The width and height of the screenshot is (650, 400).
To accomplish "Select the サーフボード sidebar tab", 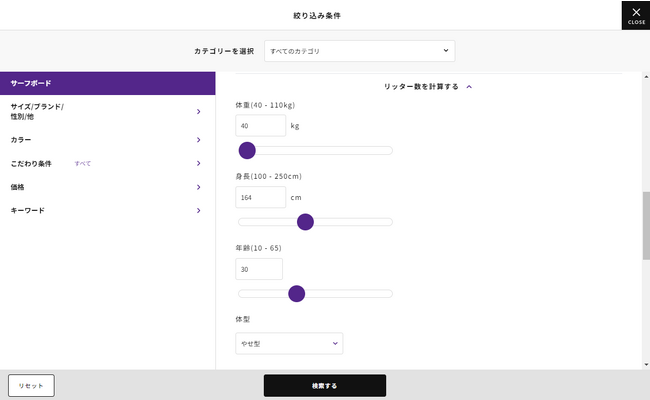I will [x=107, y=83].
